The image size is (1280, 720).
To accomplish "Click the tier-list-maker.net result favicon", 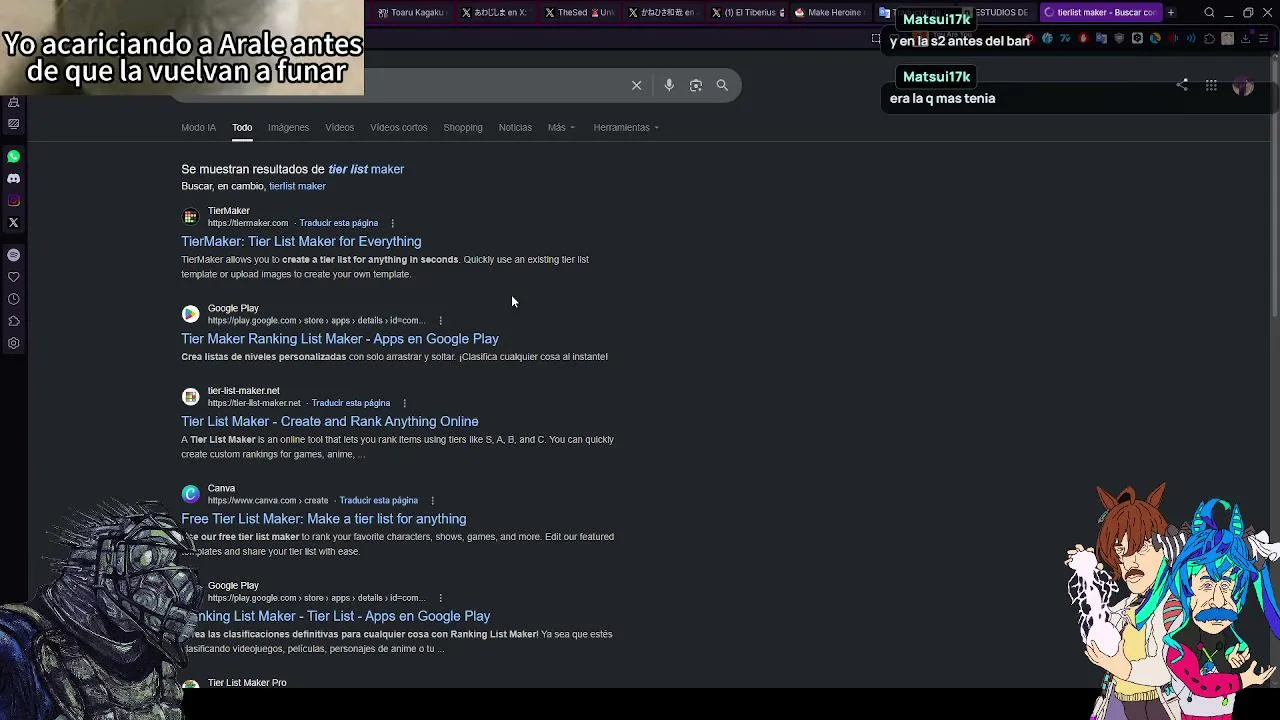I will point(190,397).
